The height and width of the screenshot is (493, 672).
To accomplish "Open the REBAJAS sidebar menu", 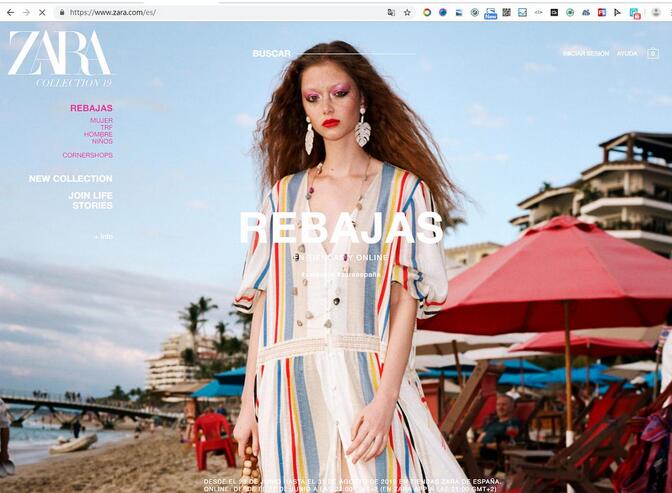I will (x=91, y=108).
